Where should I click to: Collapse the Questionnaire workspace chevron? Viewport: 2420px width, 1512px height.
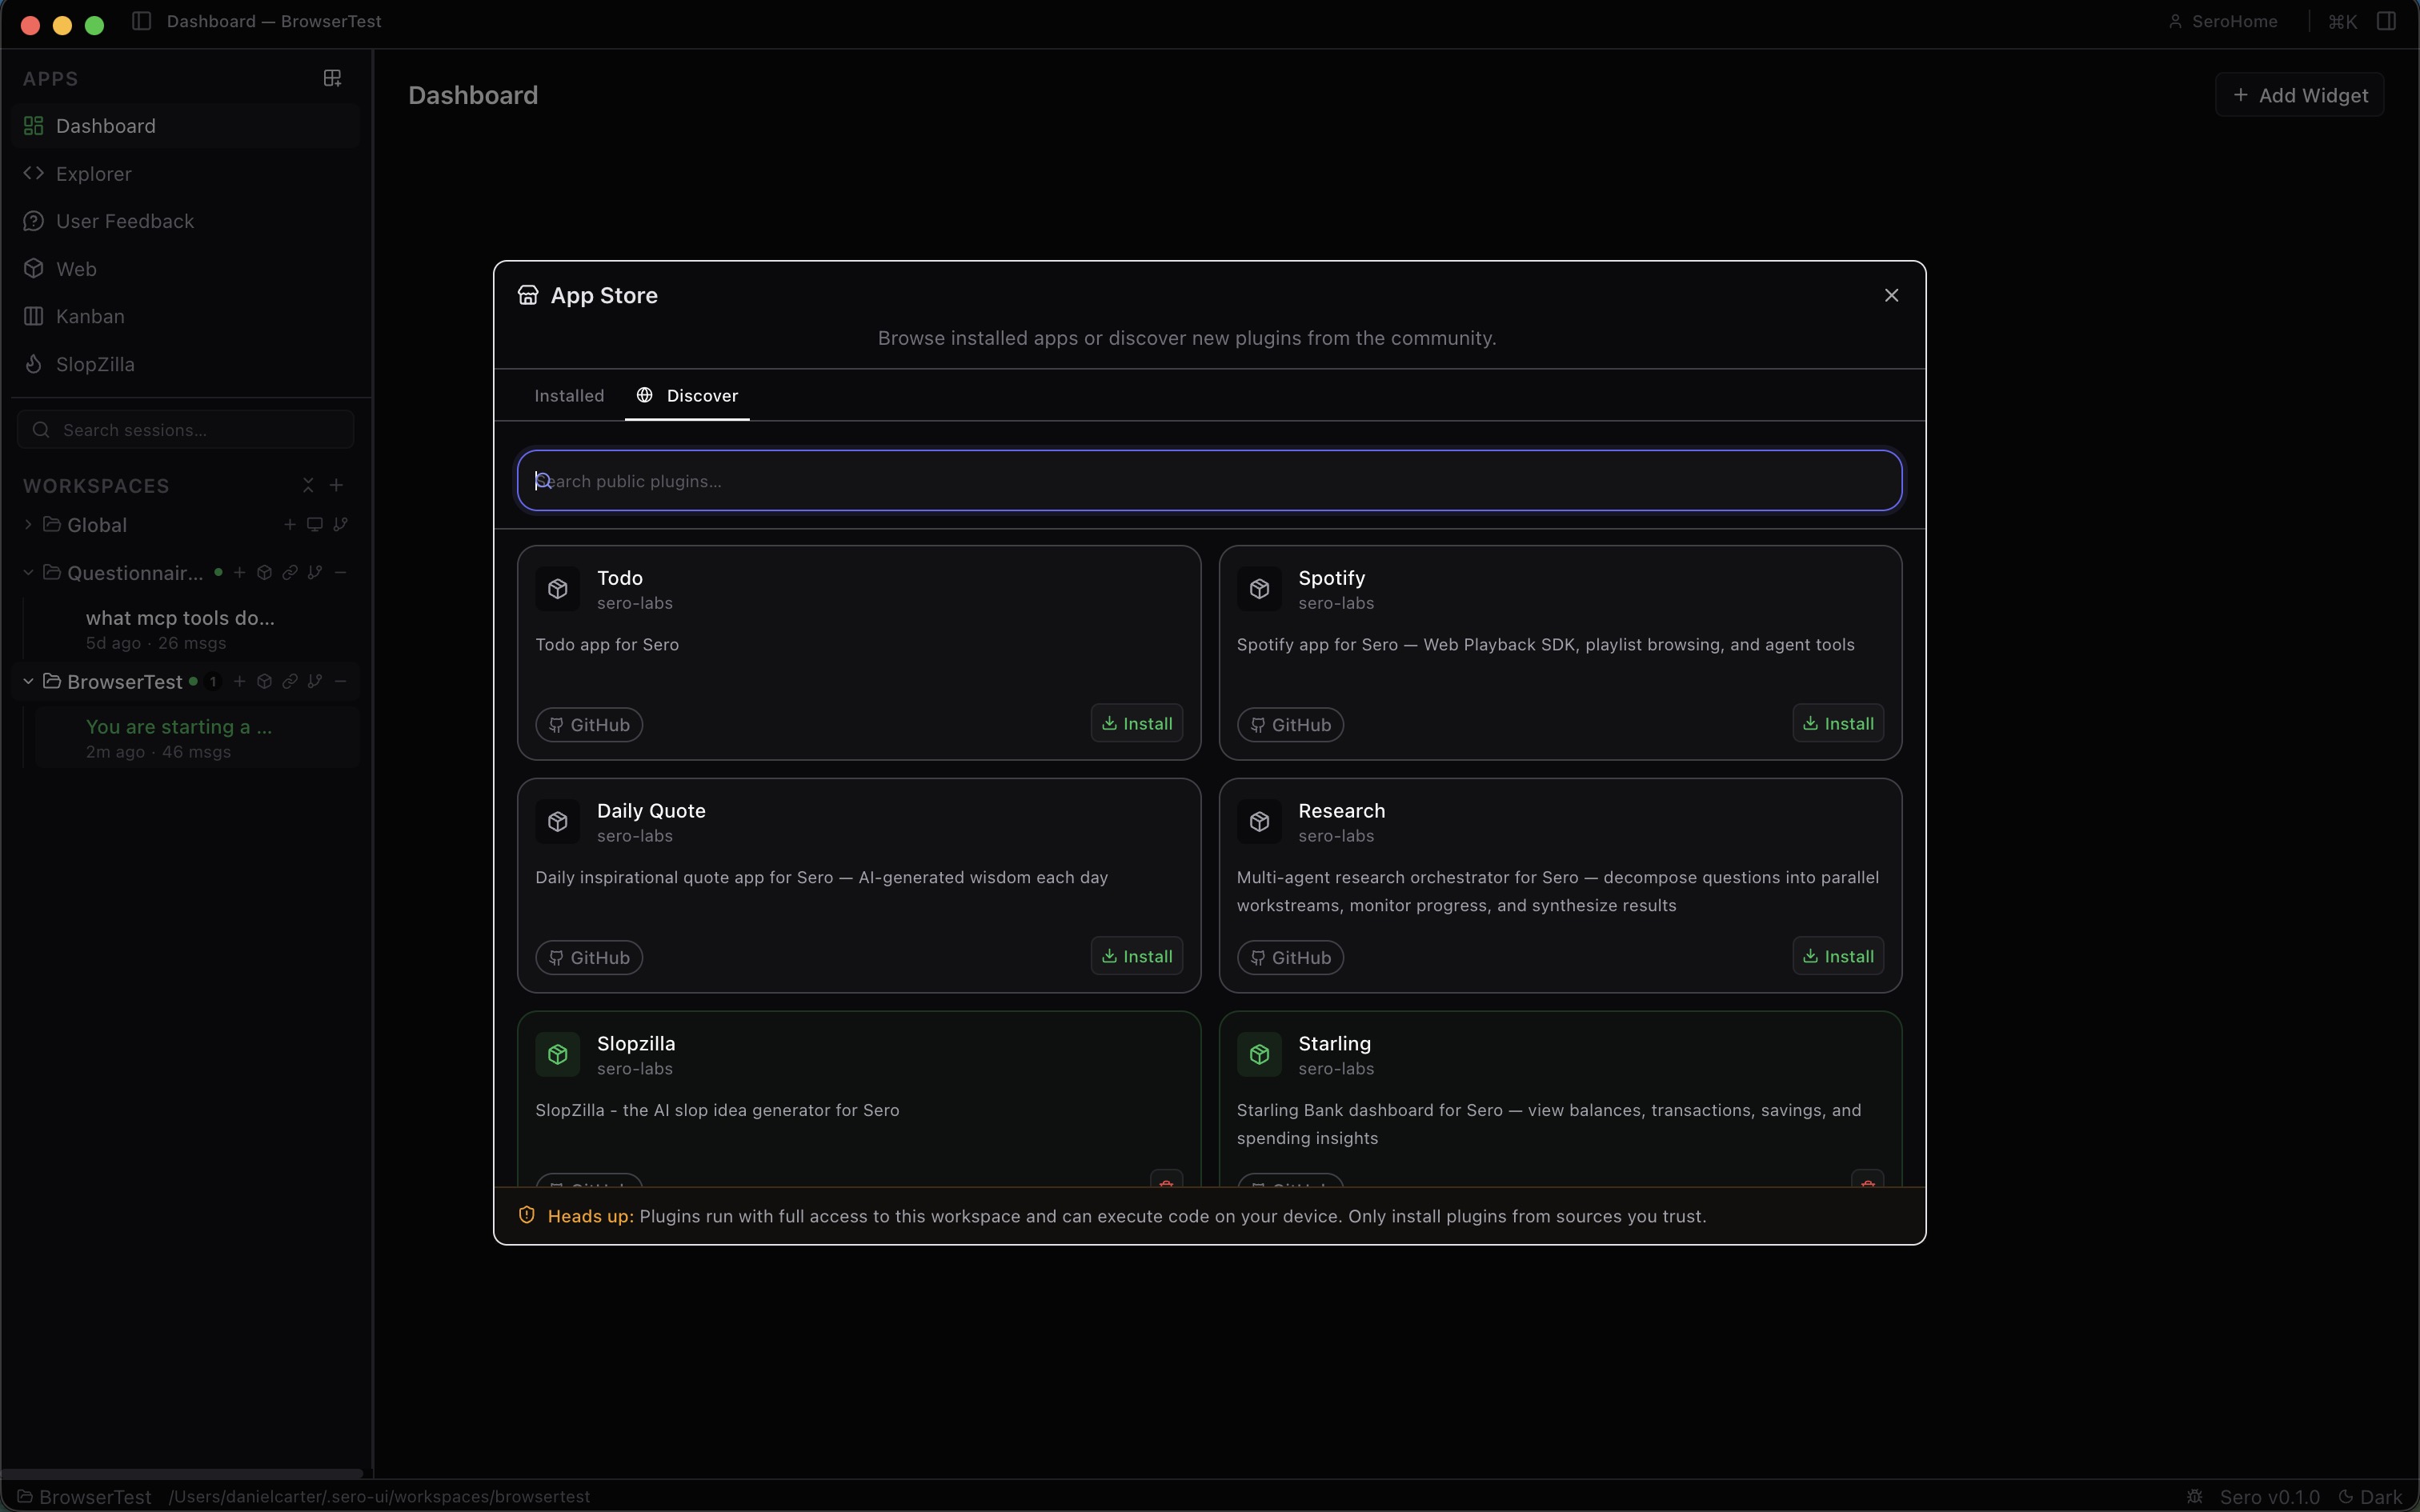pyautogui.click(x=28, y=573)
